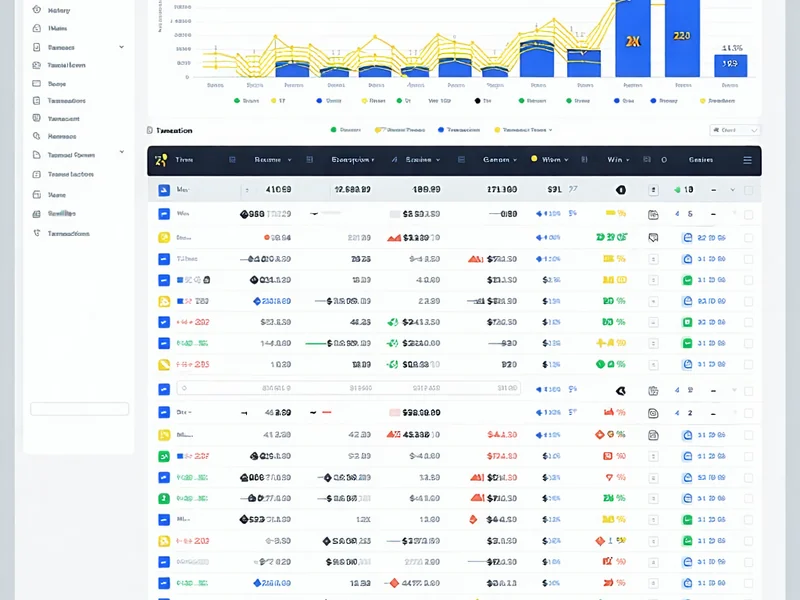The height and width of the screenshot is (600, 800).
Task: Click the chat bubble icon in third table row
Action: click(653, 238)
